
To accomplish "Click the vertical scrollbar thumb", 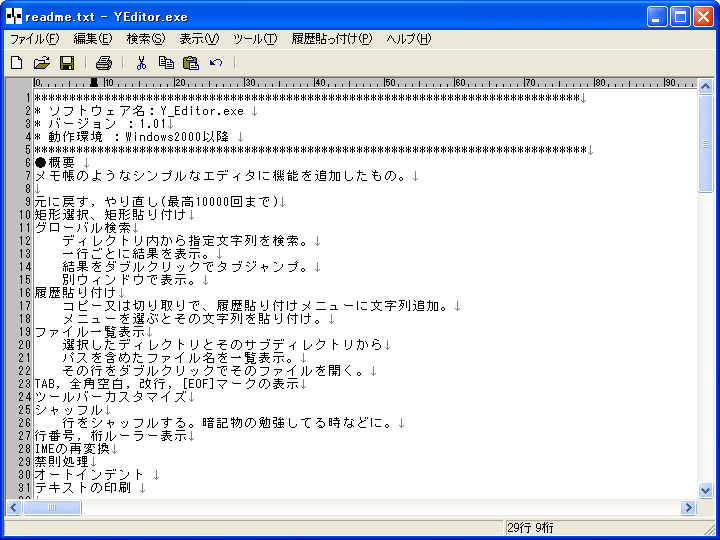I will [705, 144].
